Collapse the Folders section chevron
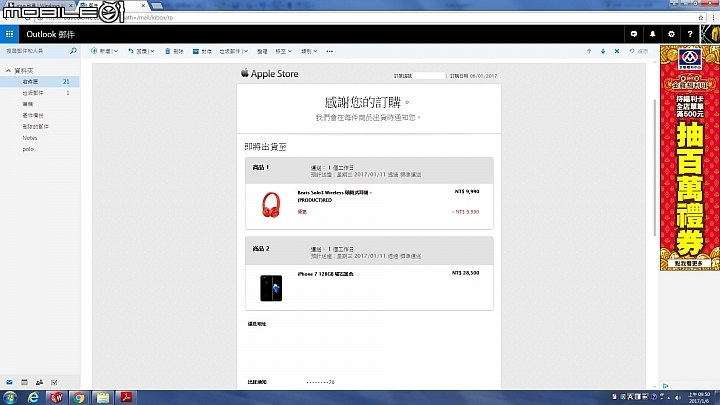 (x=8, y=70)
